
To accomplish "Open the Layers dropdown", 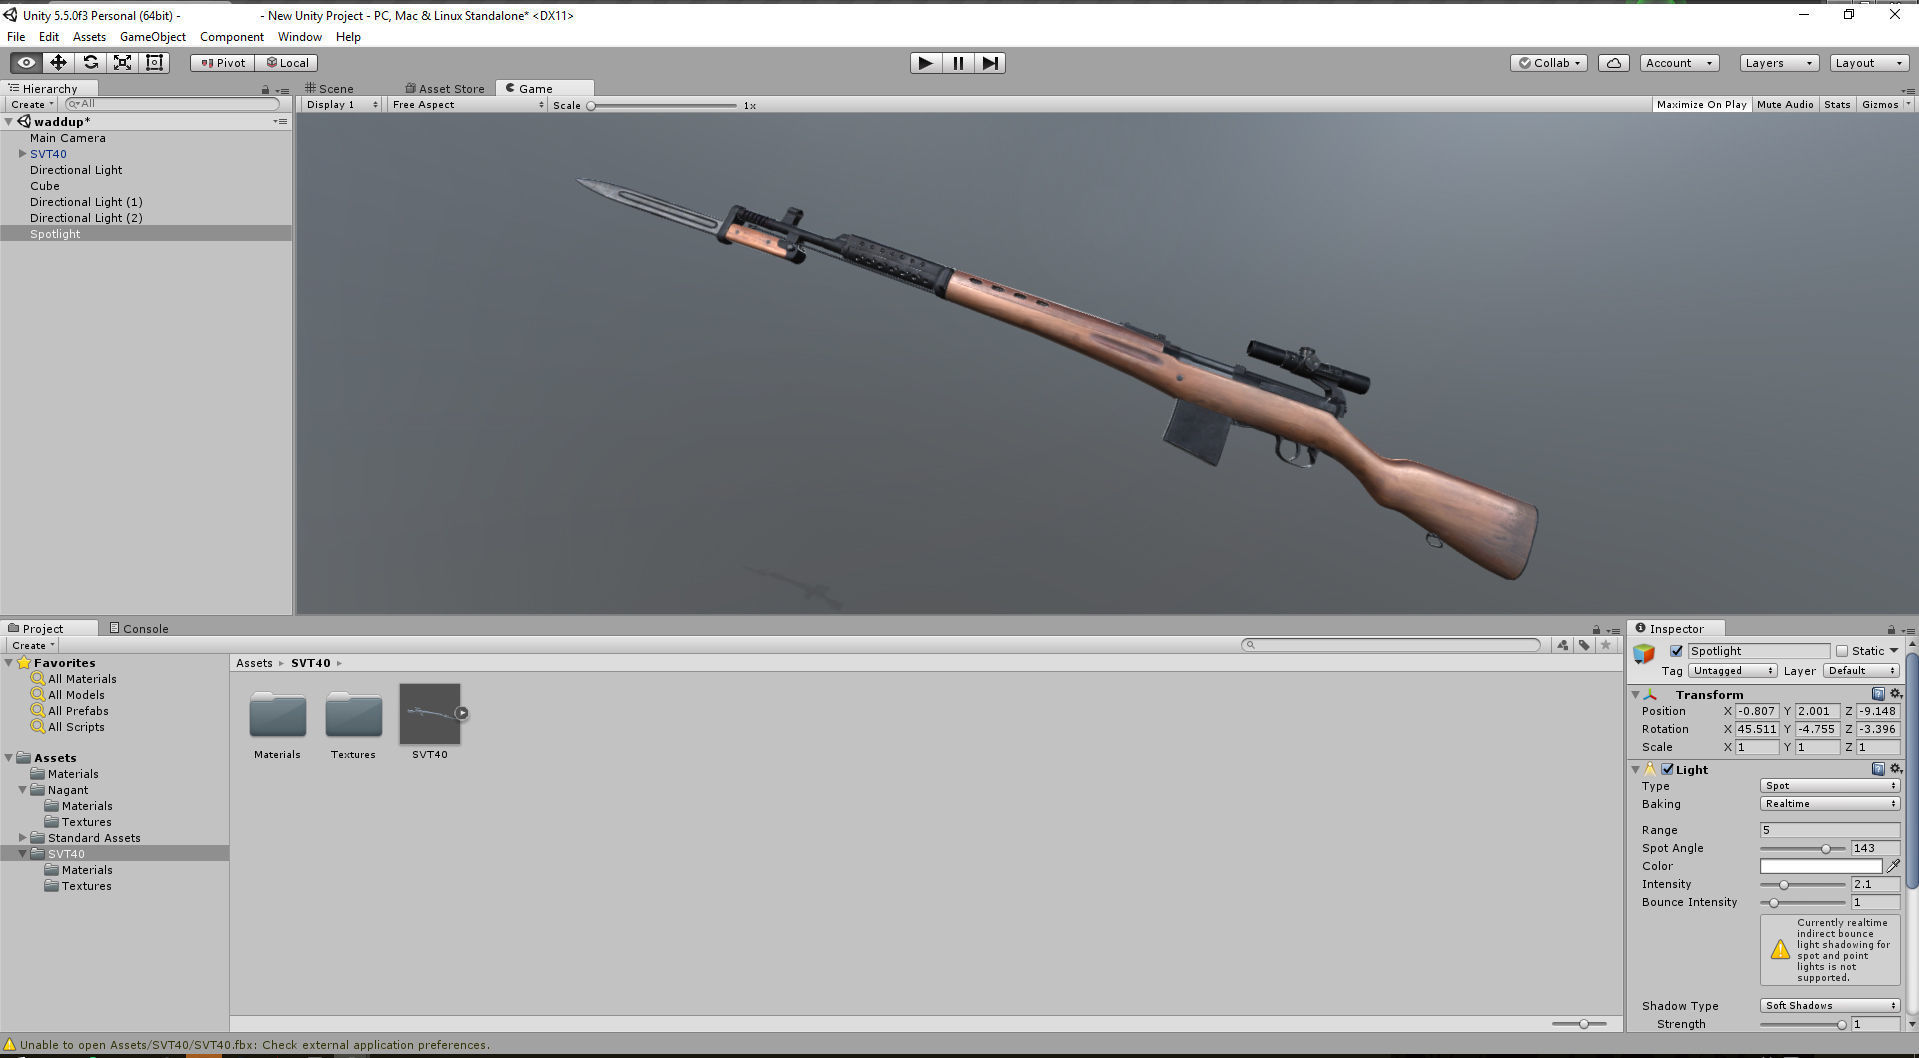I will pos(1778,62).
